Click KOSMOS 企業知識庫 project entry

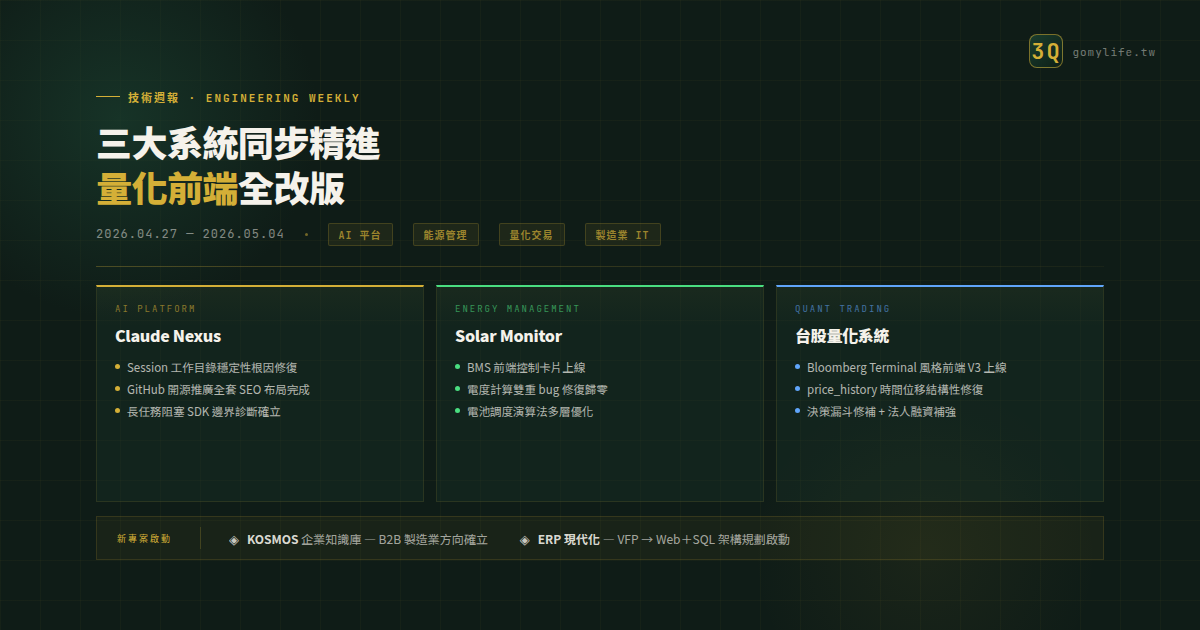(367, 540)
